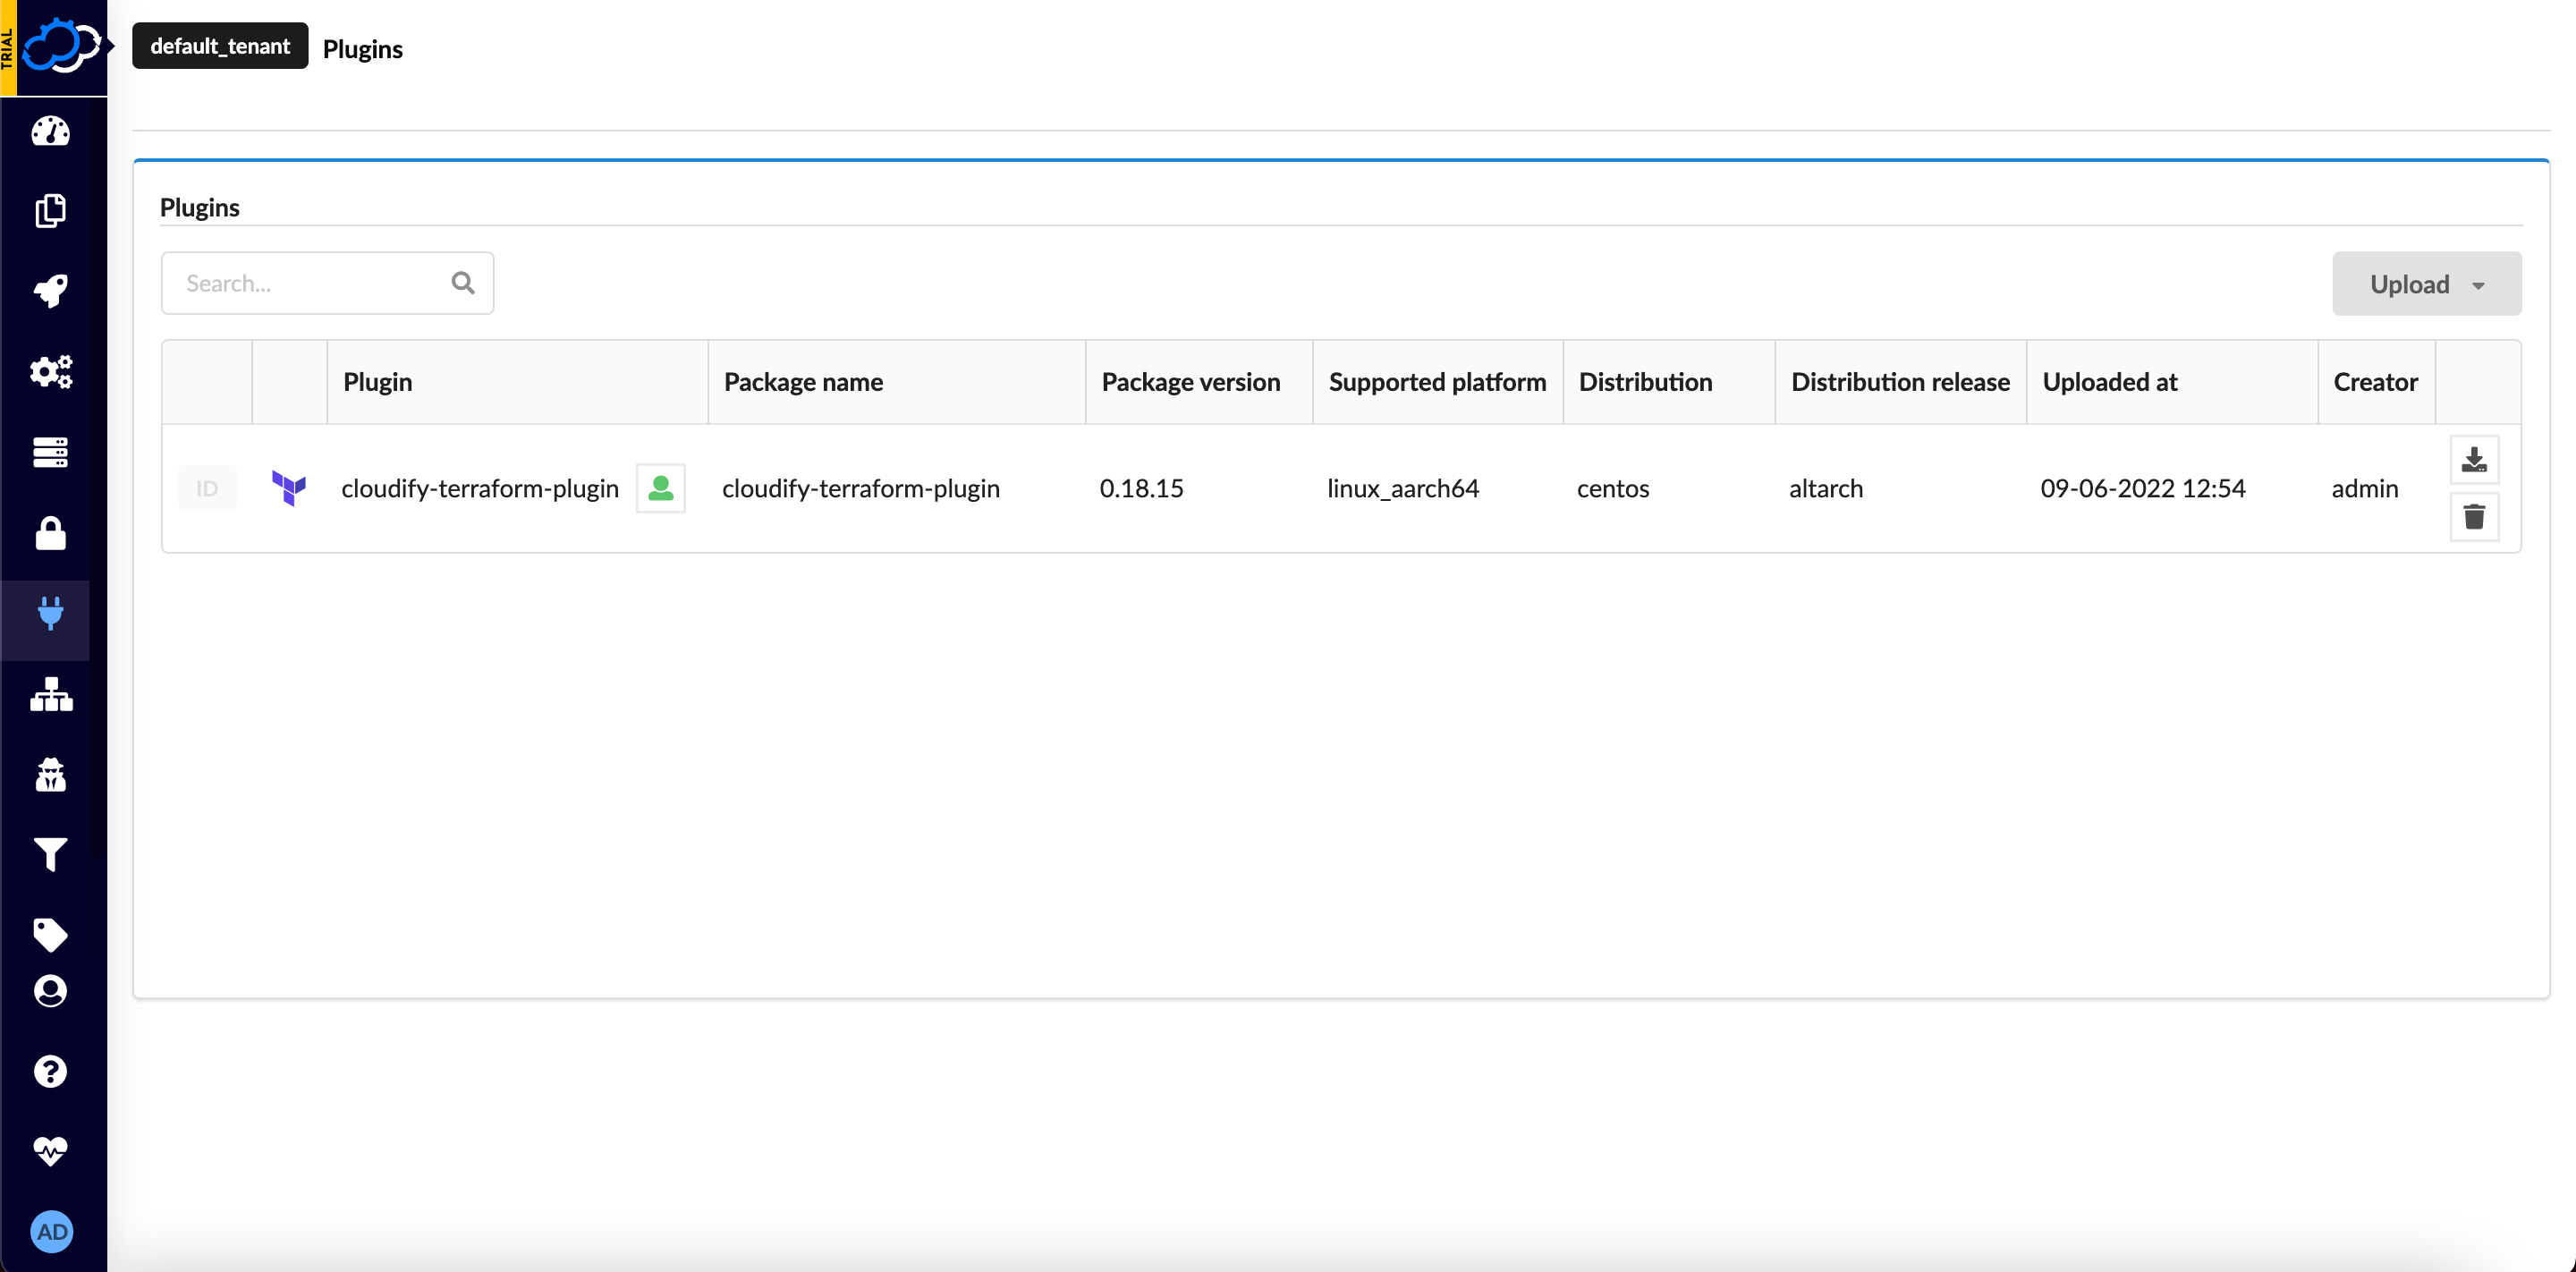Viewport: 2576px width, 1272px height.
Task: Open the Secrets lock icon in sidebar
Action: coord(50,533)
